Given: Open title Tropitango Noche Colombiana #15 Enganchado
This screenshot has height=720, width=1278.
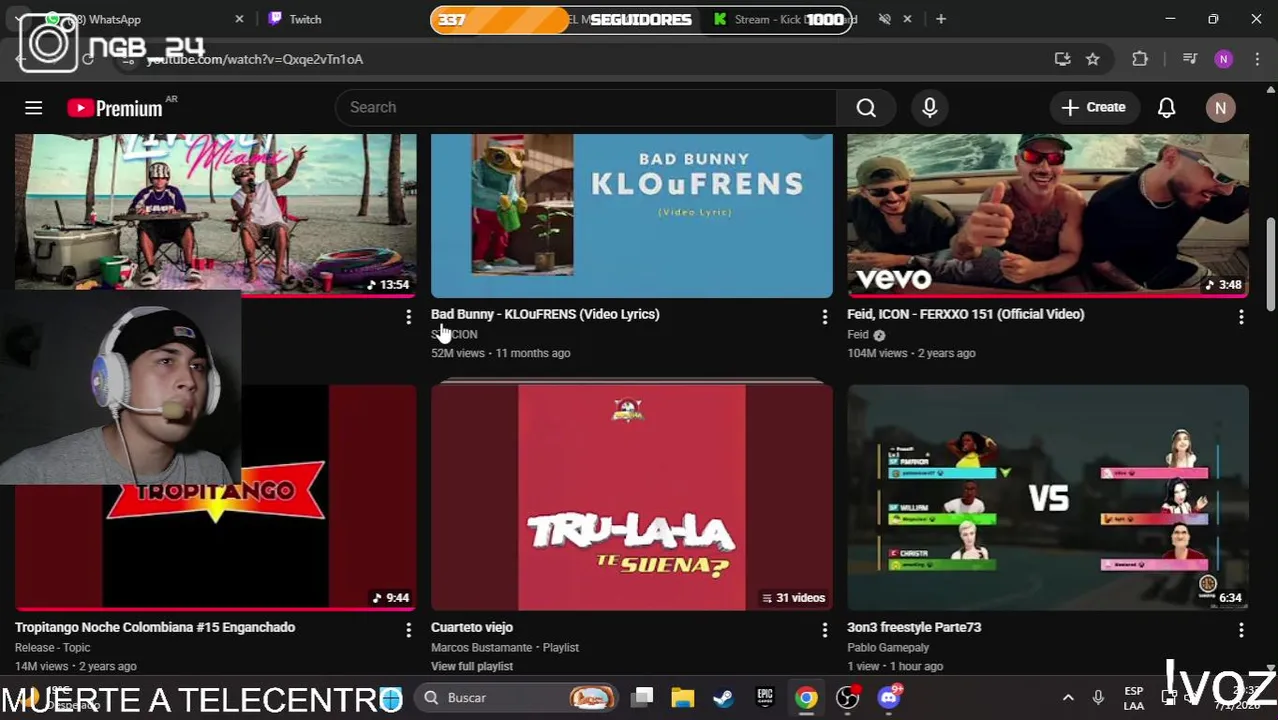Looking at the screenshot, I should click(155, 627).
